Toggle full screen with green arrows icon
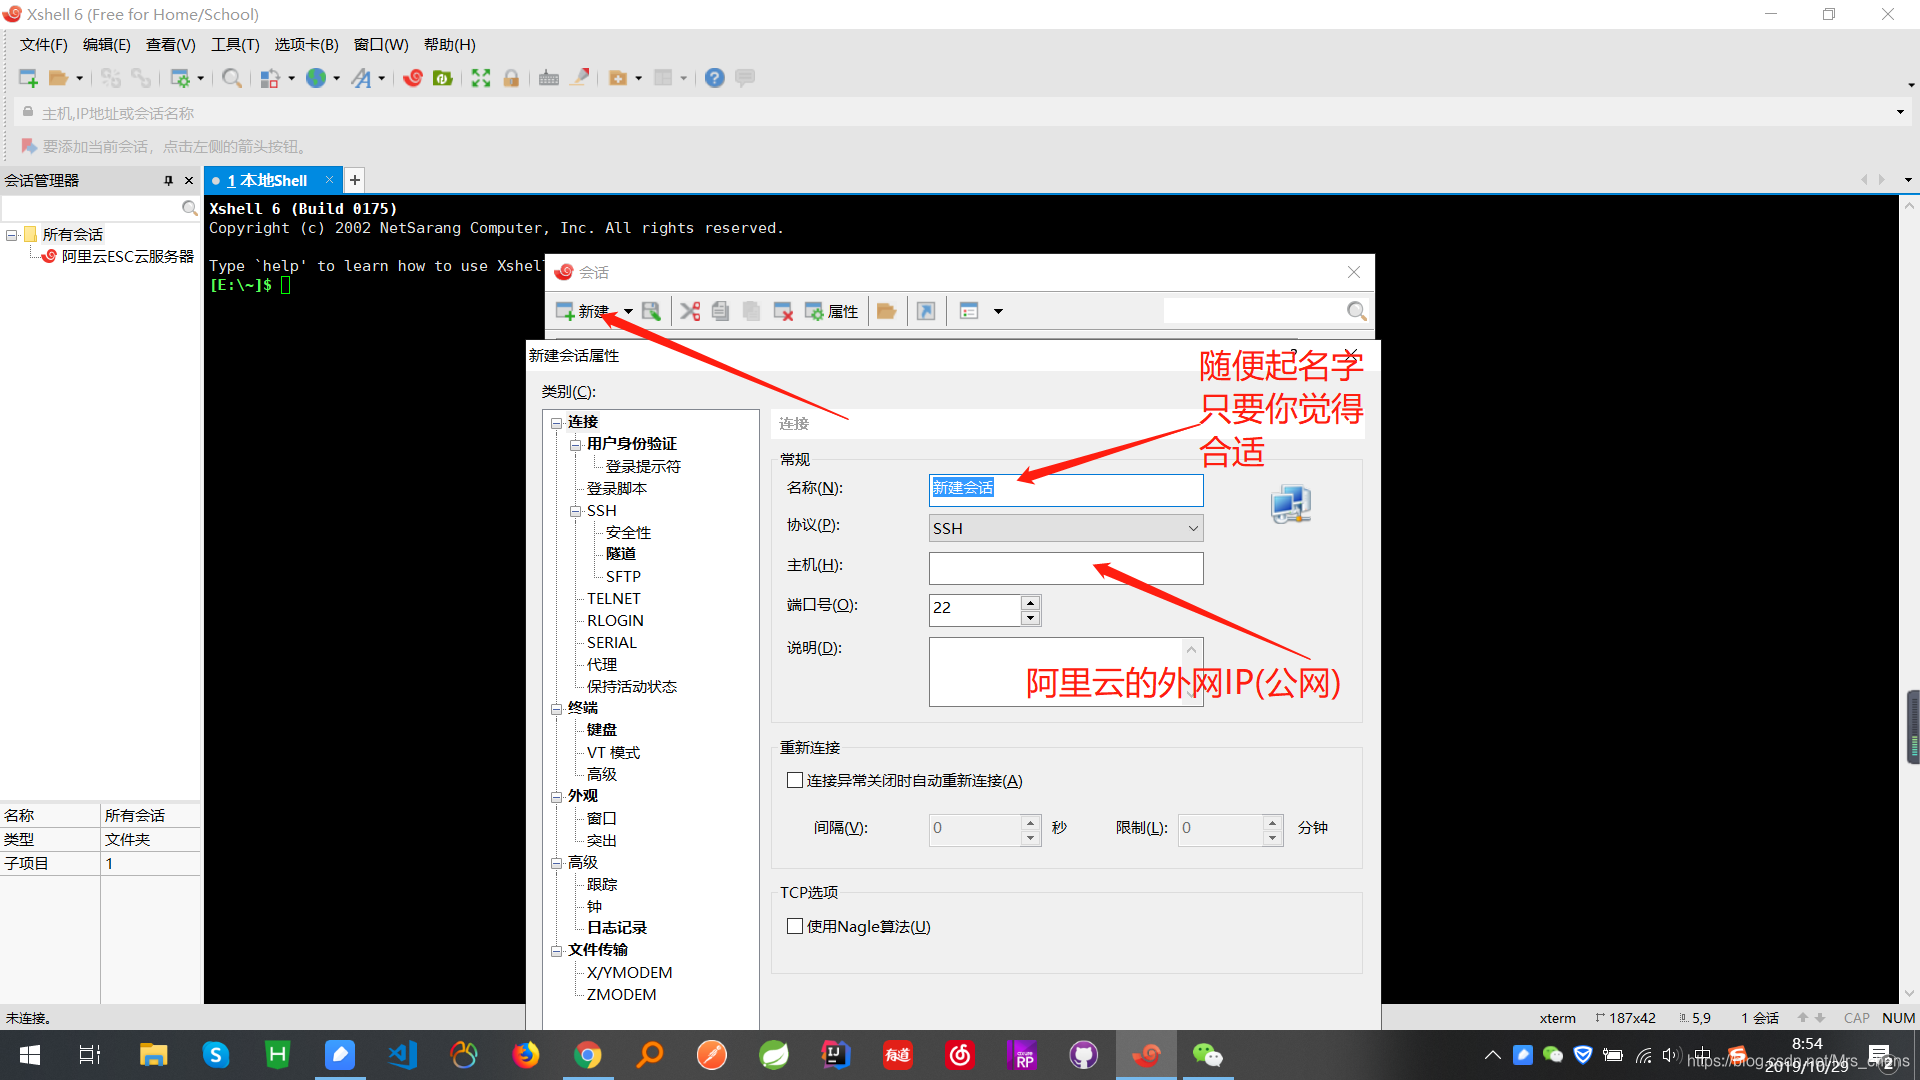Viewport: 1920px width, 1080px height. click(x=481, y=78)
